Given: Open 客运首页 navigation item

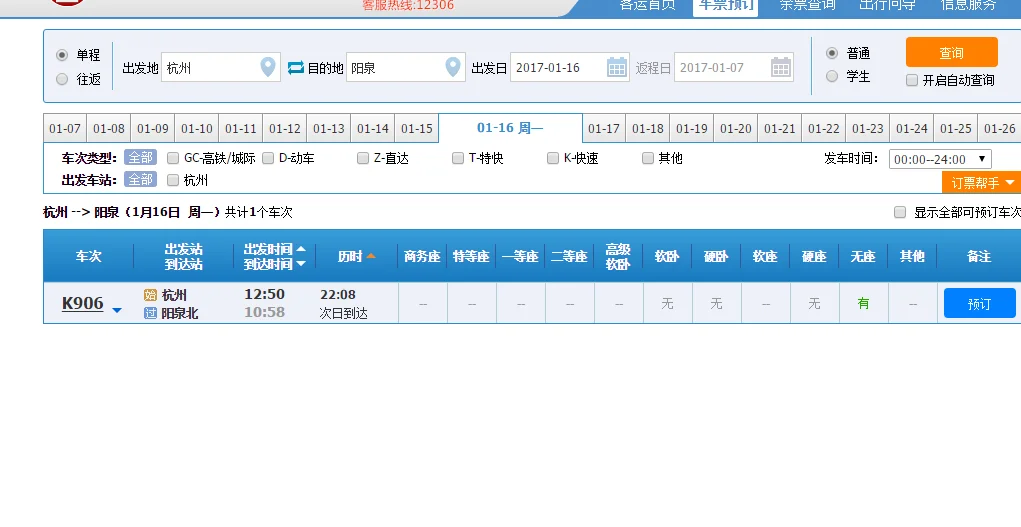Looking at the screenshot, I should coord(647,5).
